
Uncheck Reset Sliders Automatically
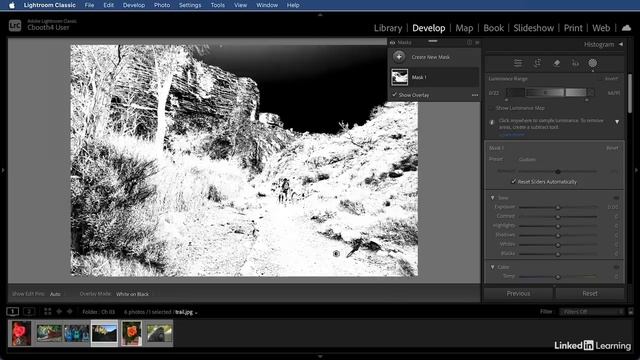[x=513, y=182]
